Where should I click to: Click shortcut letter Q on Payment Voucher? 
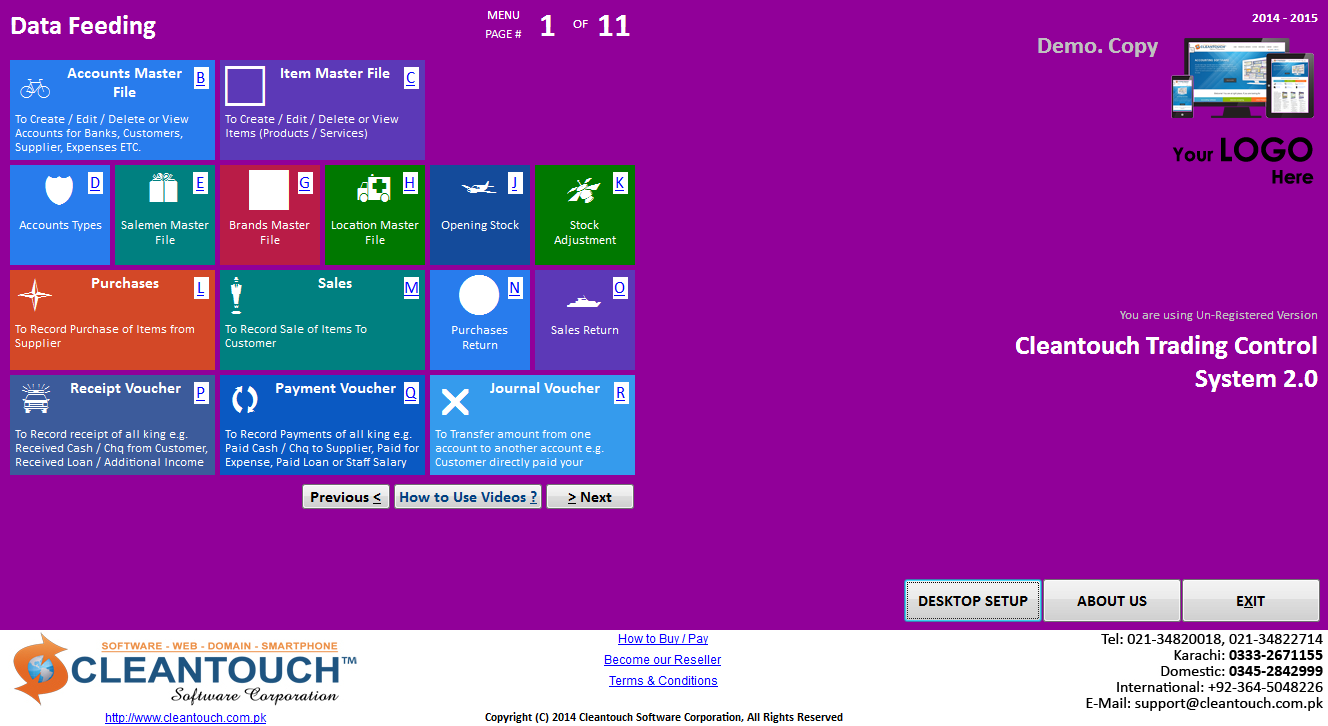411,393
